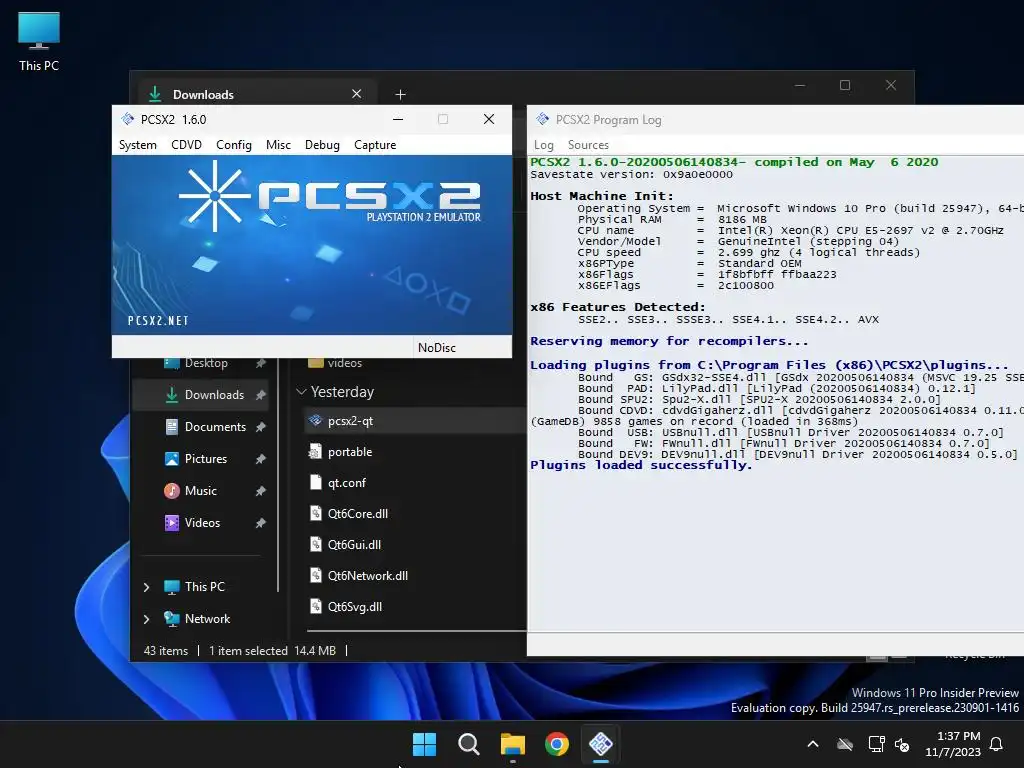Image resolution: width=1024 pixels, height=768 pixels.
Task: Click the OneDrive cloud tray icon
Action: 845,744
